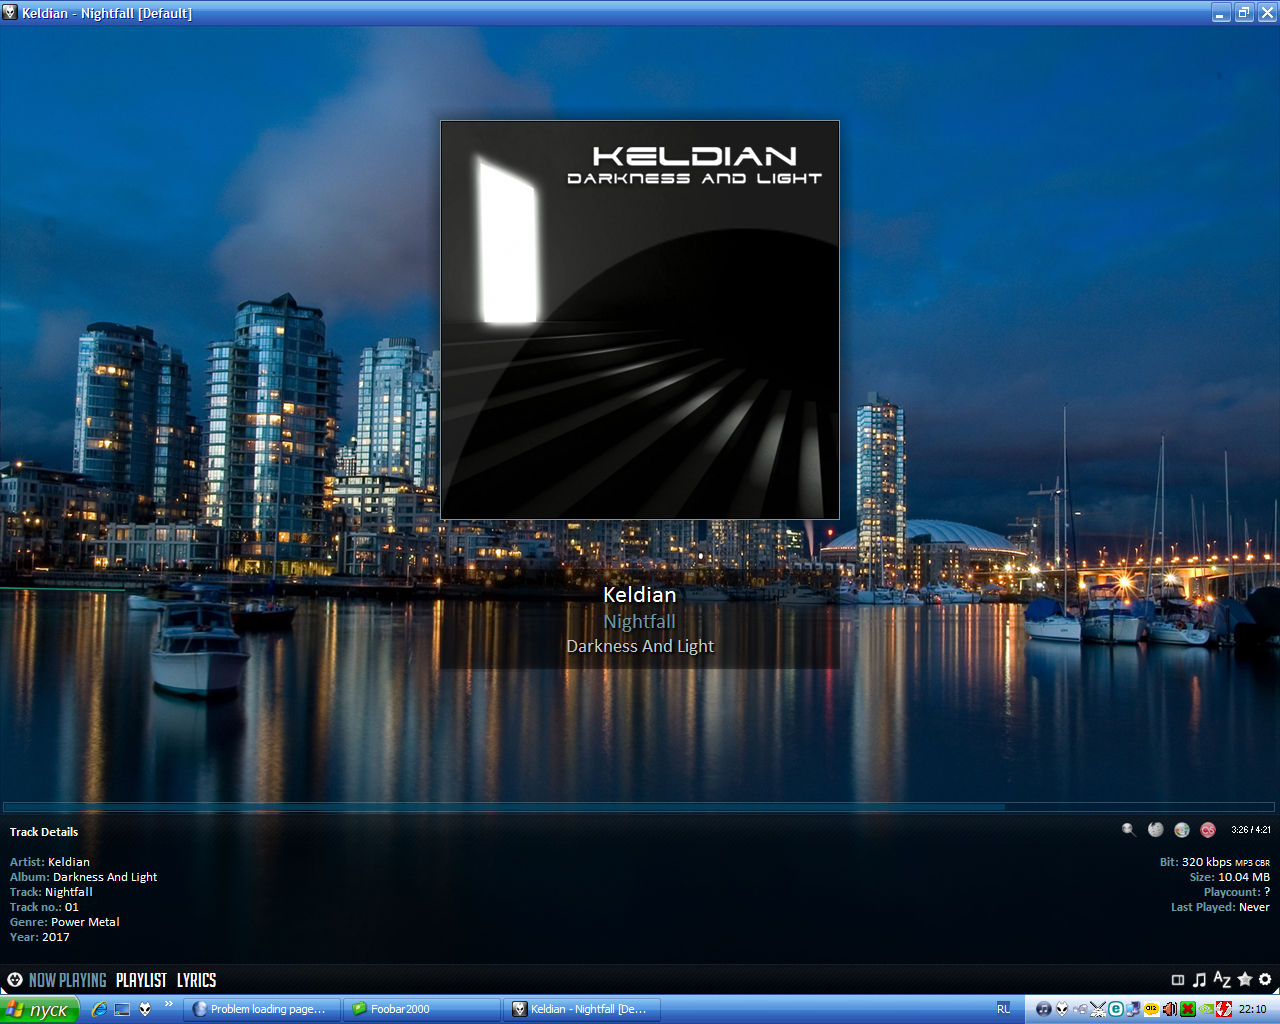This screenshot has width=1280, height=1024.
Task: Click the speaker volume tray icon
Action: tap(1169, 1009)
